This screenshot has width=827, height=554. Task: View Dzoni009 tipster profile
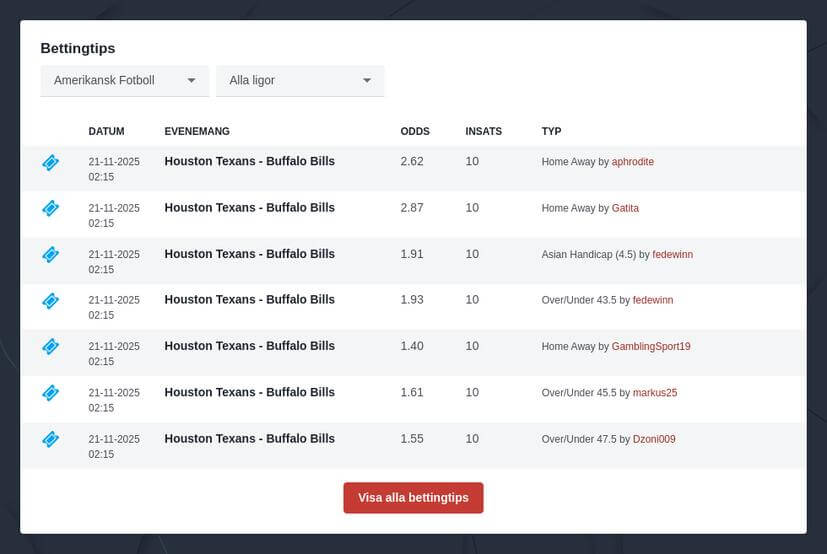(x=654, y=439)
